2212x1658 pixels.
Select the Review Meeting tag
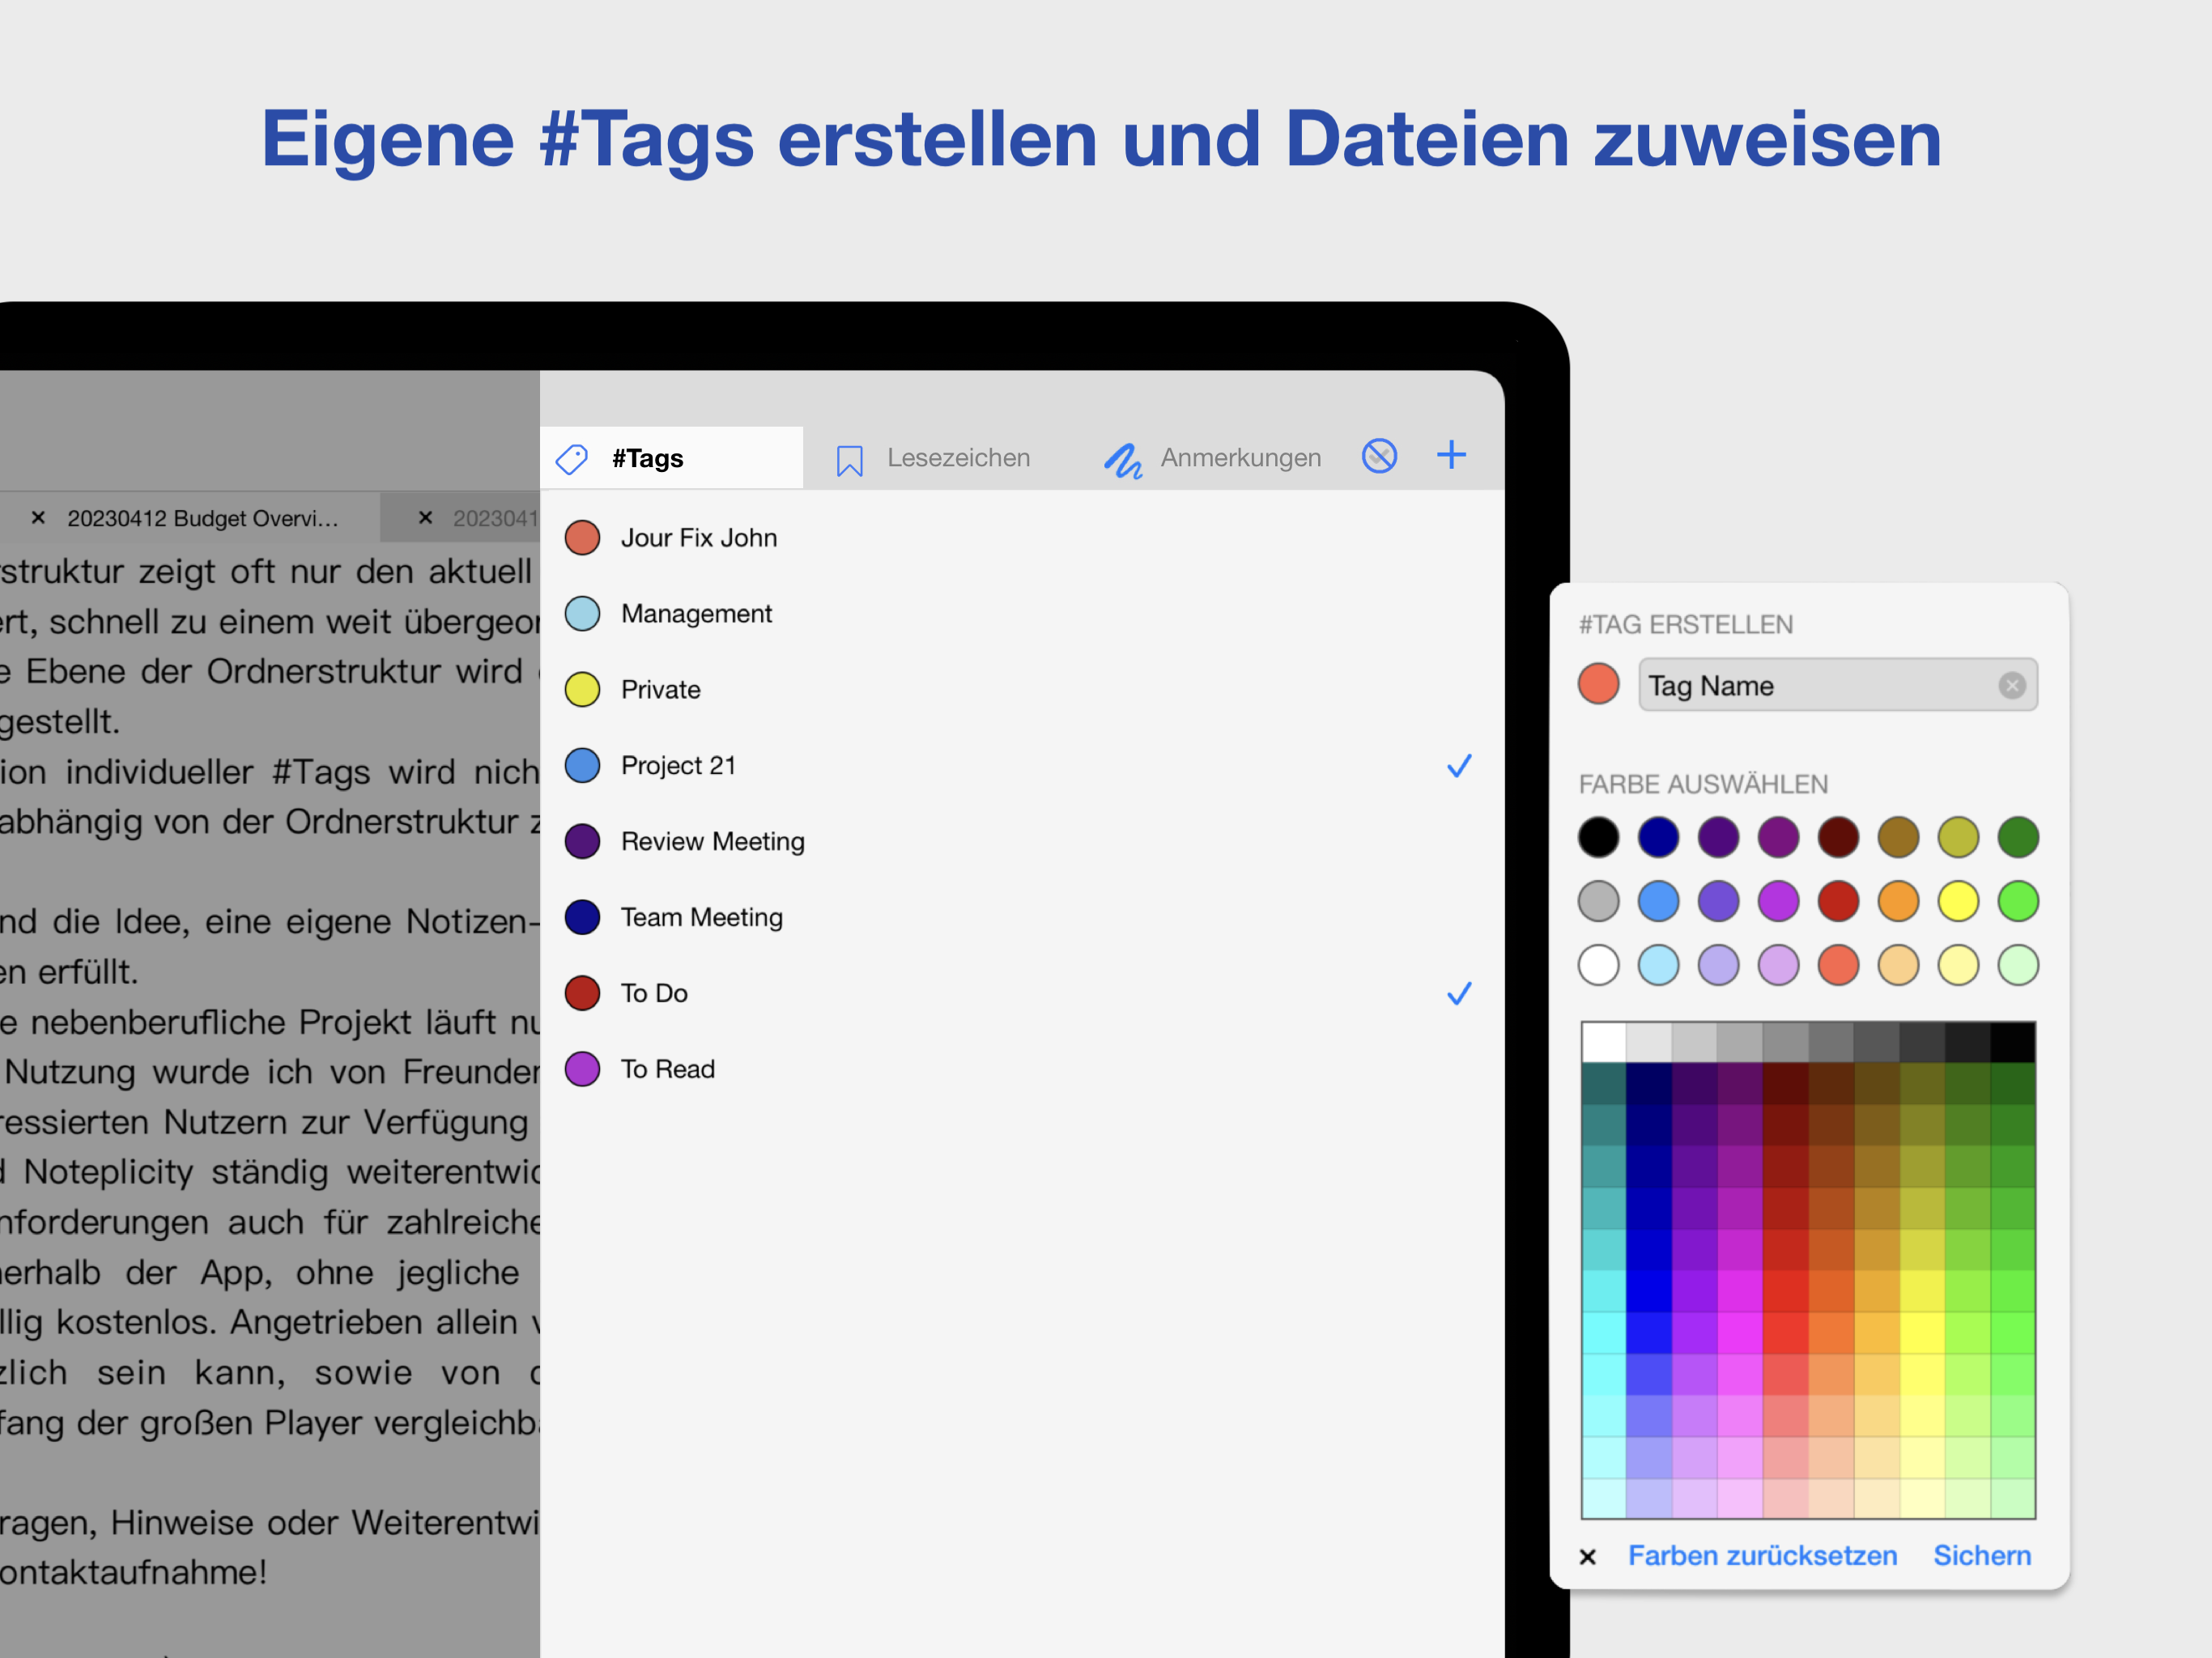coord(1022,842)
